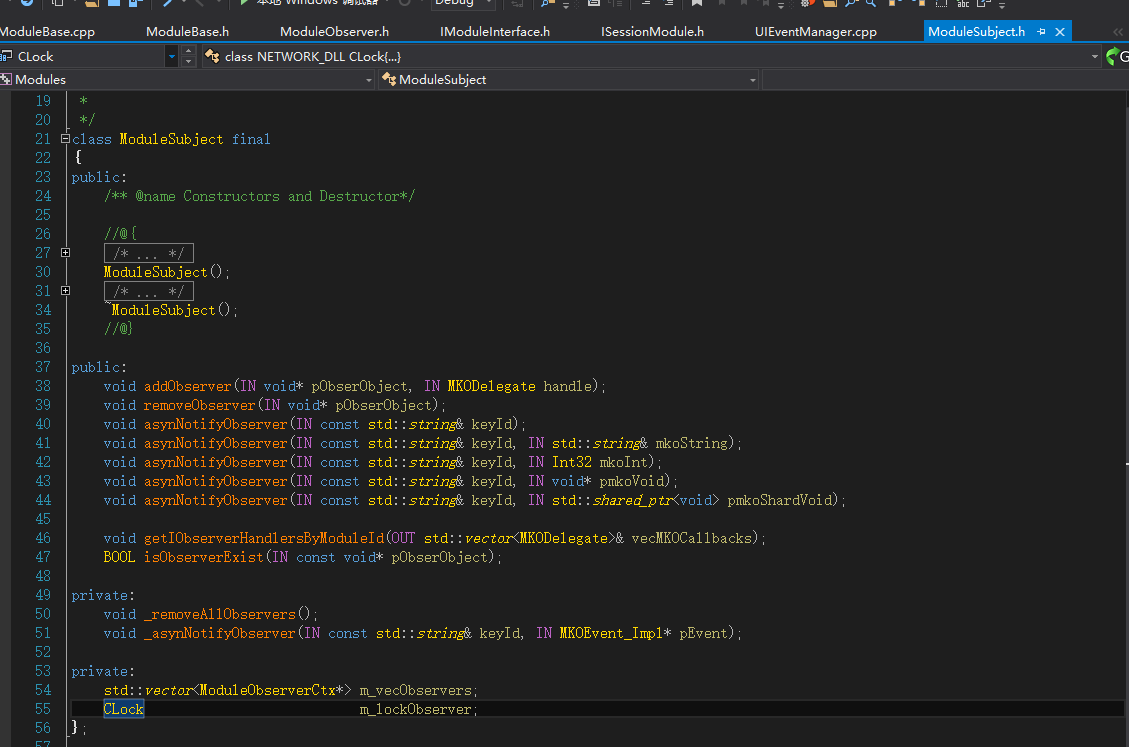The width and height of the screenshot is (1129, 747).
Task: Click the ModuleObserverCtx type on line 54
Action: 267,690
